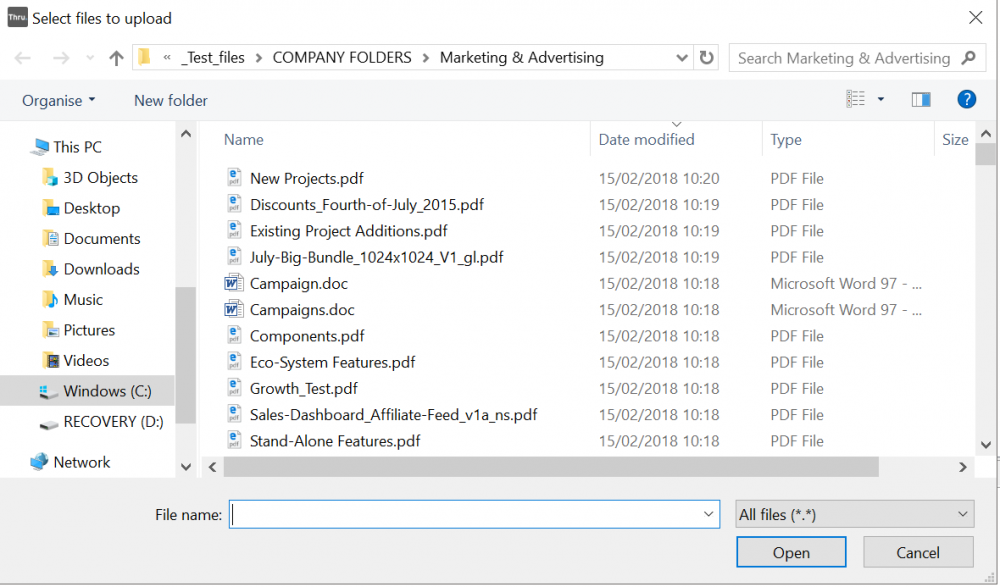Click the Up one level arrow
Screen dimensions: 1000x587
click(116, 58)
